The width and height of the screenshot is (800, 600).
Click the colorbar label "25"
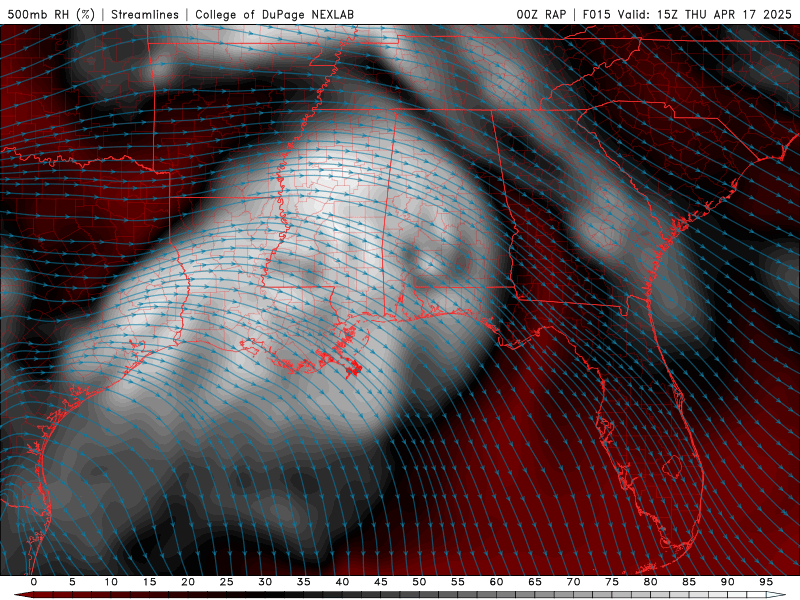click(x=227, y=582)
